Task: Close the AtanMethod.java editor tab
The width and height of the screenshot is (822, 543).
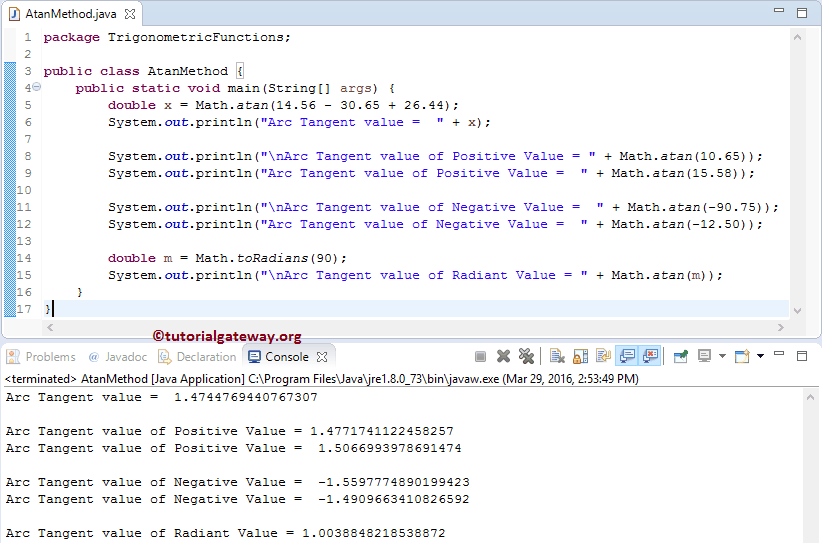Action: [129, 14]
